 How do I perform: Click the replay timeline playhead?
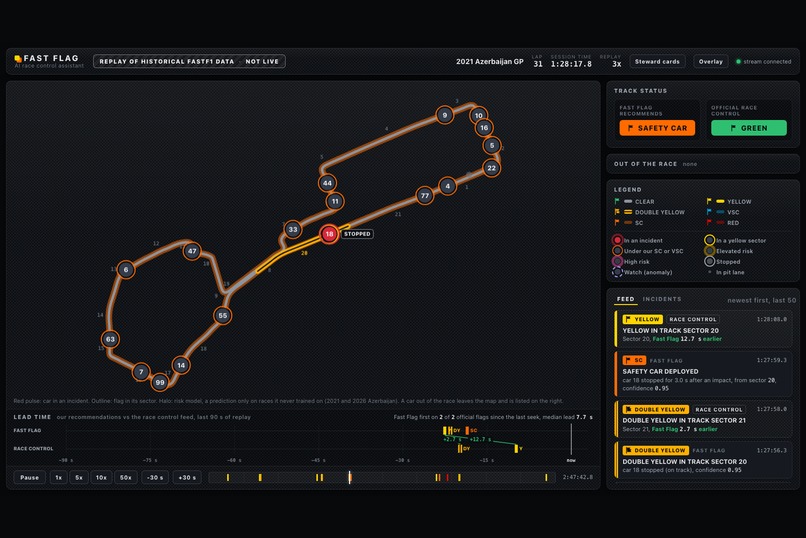(x=350, y=477)
